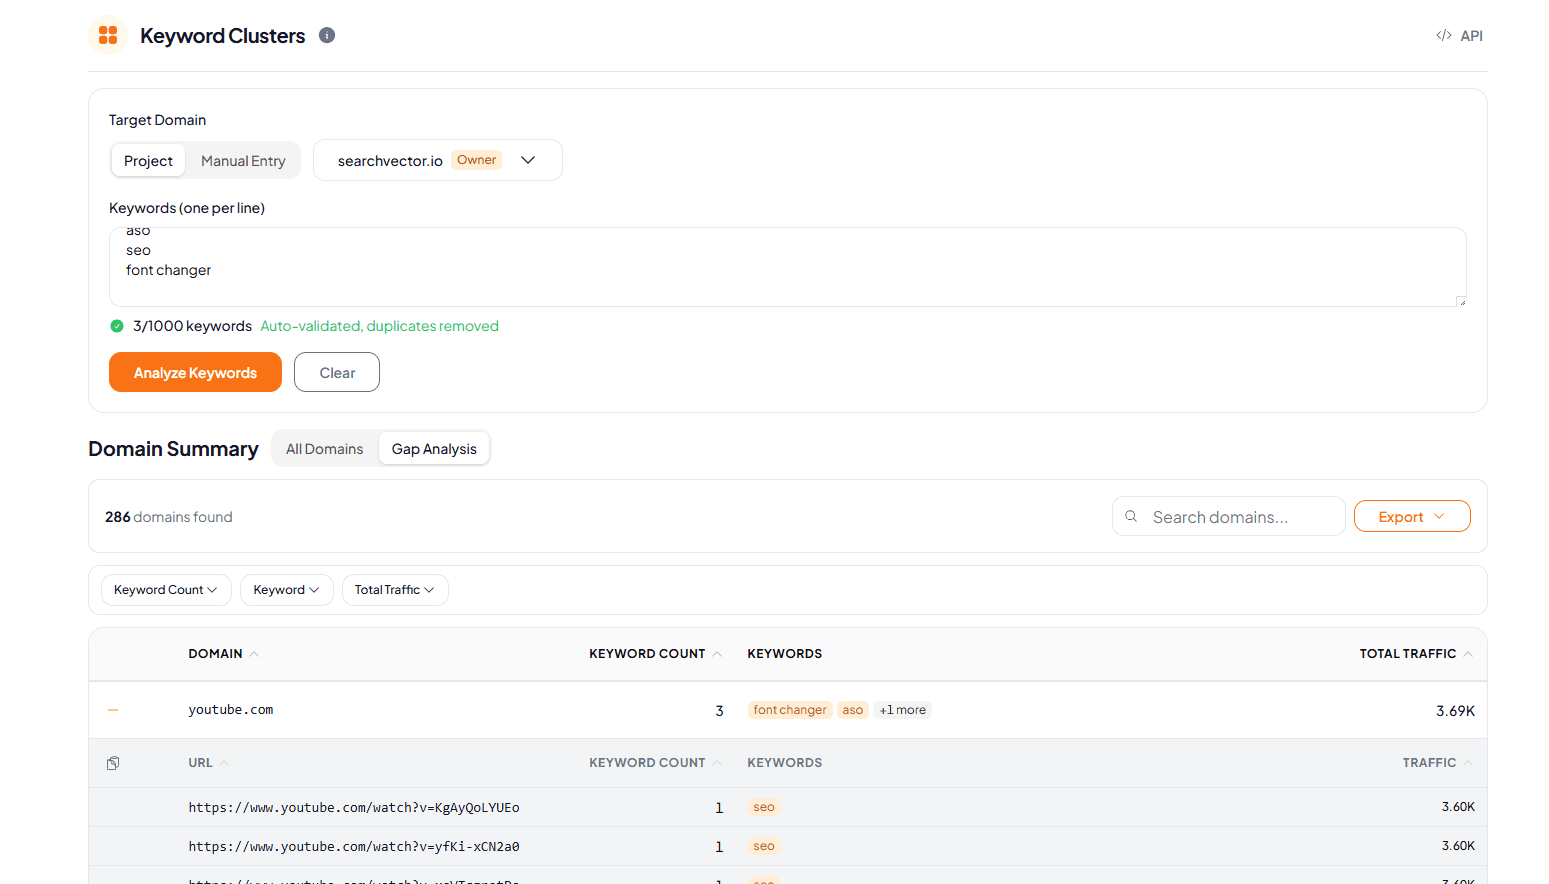
Task: Click the Keyword Clusters orange grid icon
Action: click(x=108, y=35)
